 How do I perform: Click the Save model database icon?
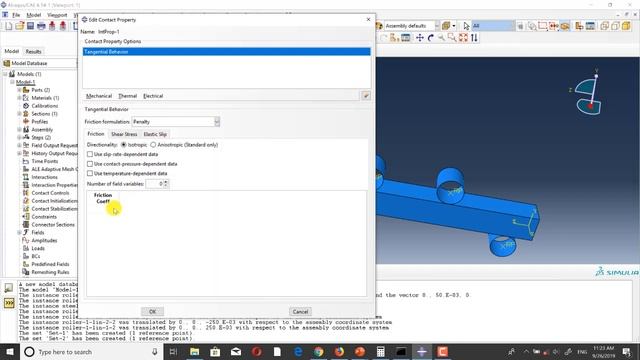(x=30, y=26)
